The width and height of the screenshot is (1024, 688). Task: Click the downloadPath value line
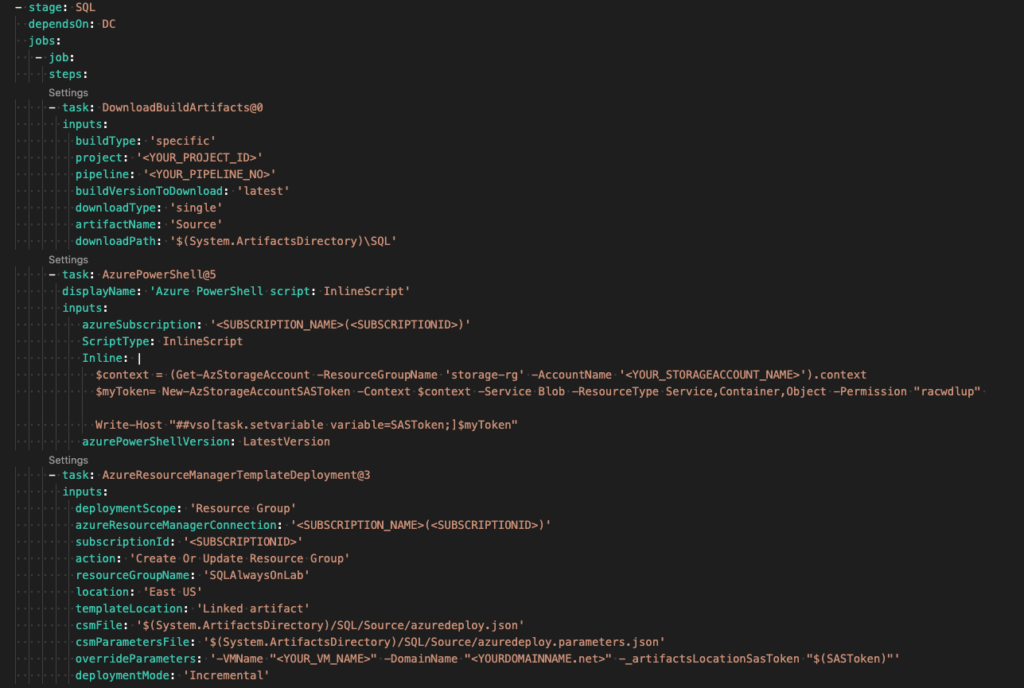[x=236, y=242]
